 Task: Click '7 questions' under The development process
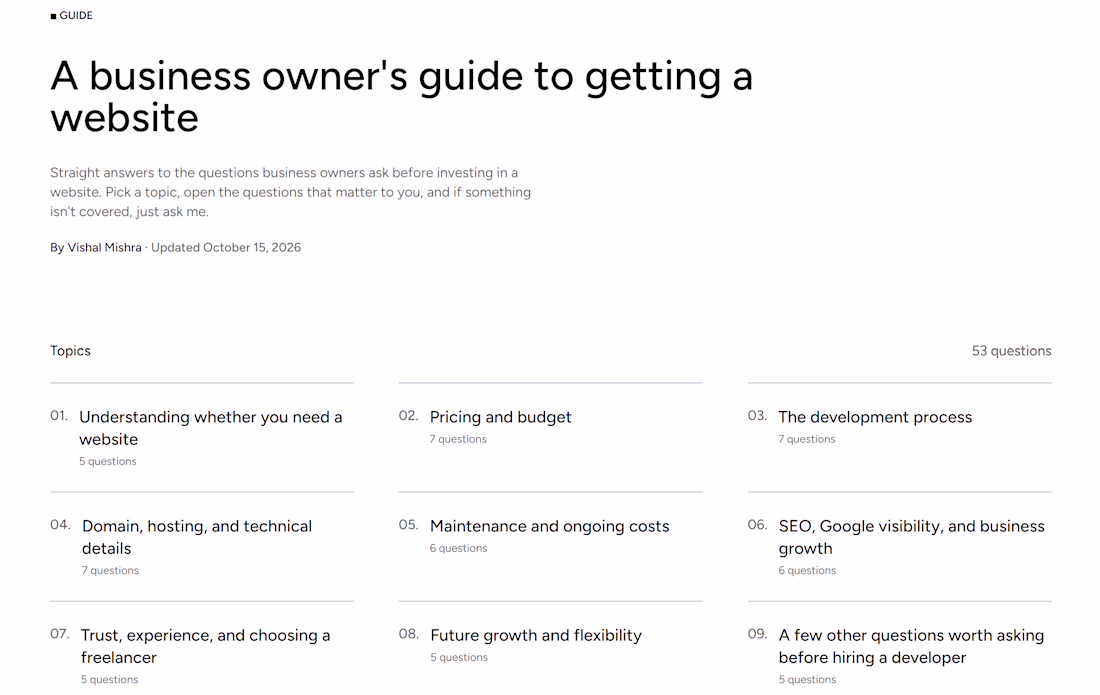807,439
